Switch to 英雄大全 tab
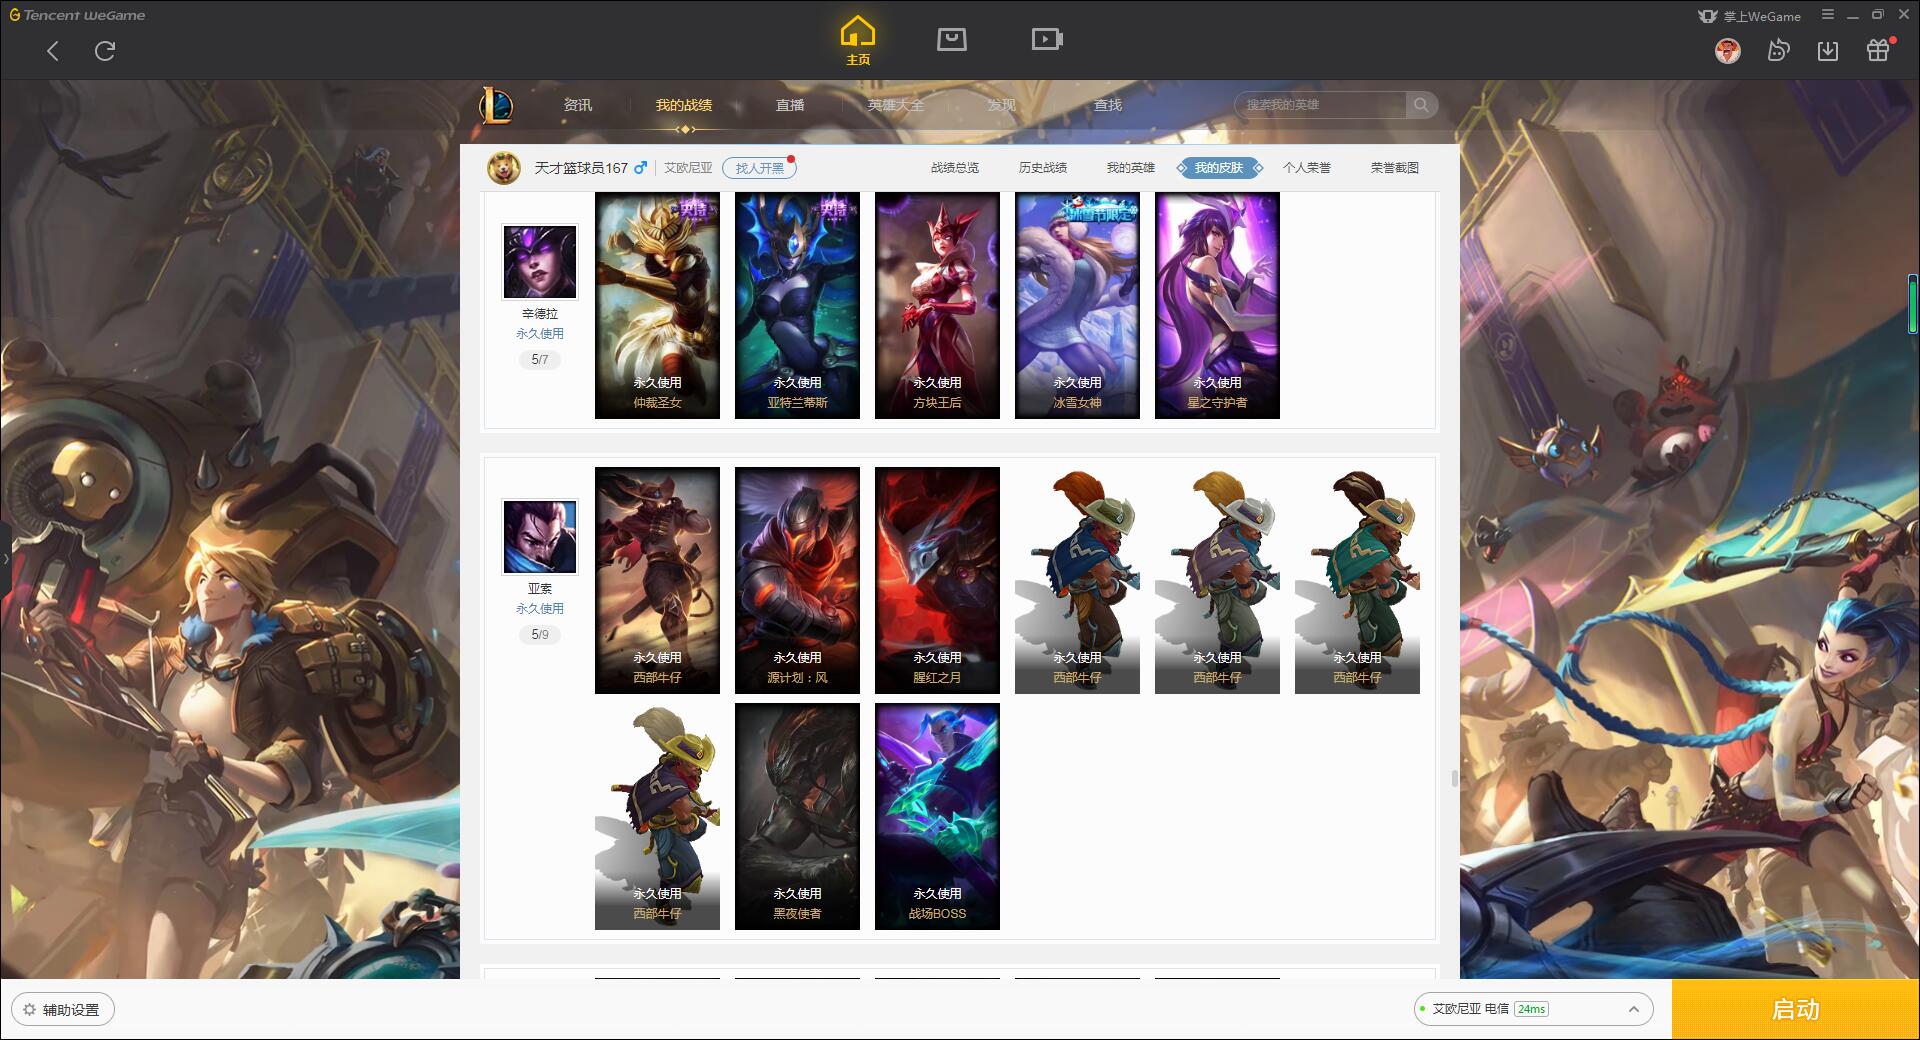The width and height of the screenshot is (1920, 1040). pyautogui.click(x=896, y=105)
